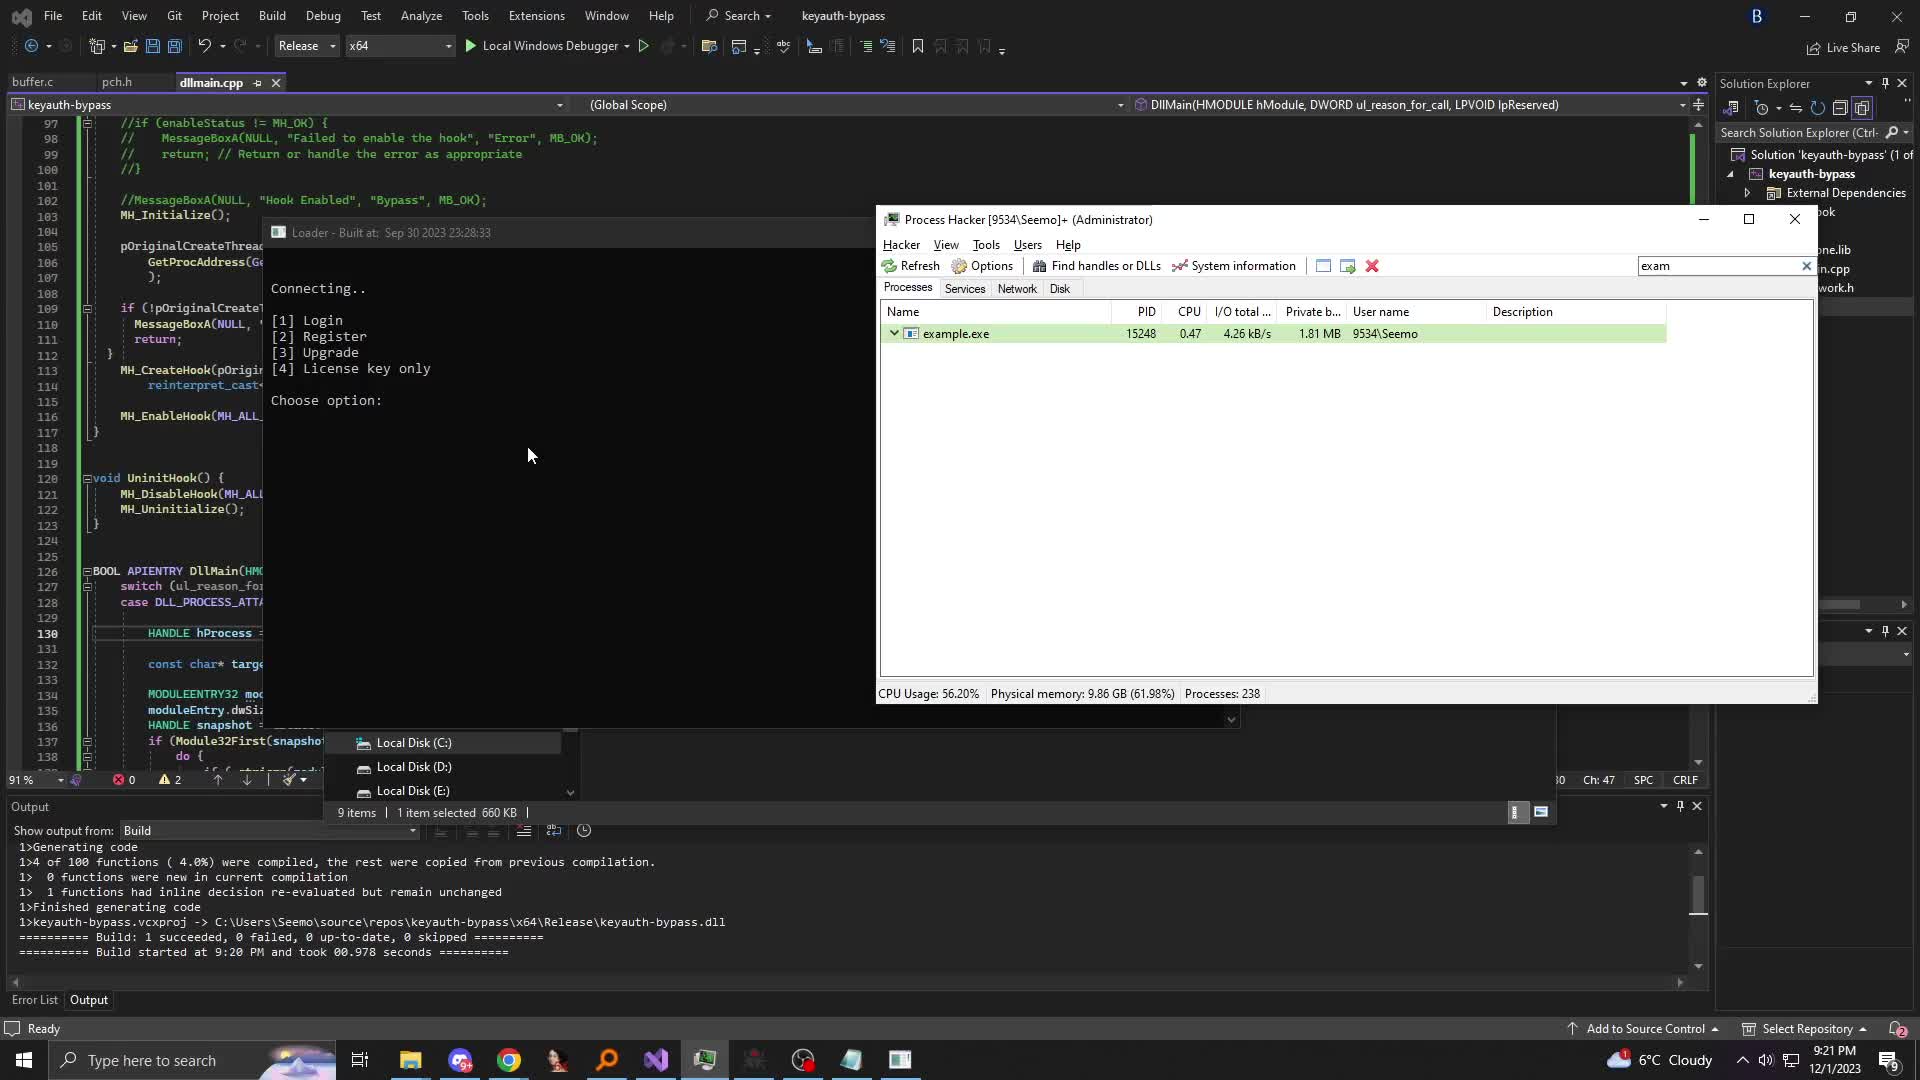1920x1080 pixels.
Task: Open the Release configuration dropdown
Action: tap(307, 46)
